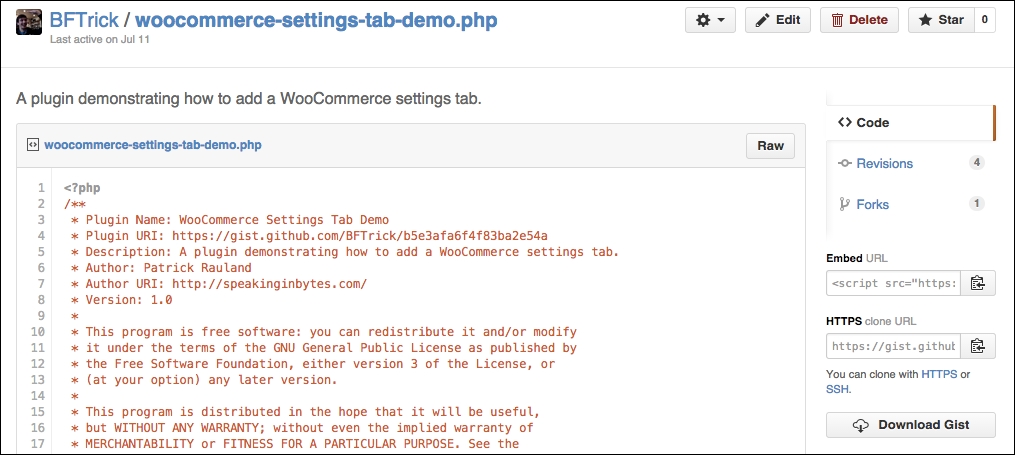The height and width of the screenshot is (455, 1015).
Task: Click the HTTPS clone URL field
Action: 893,346
